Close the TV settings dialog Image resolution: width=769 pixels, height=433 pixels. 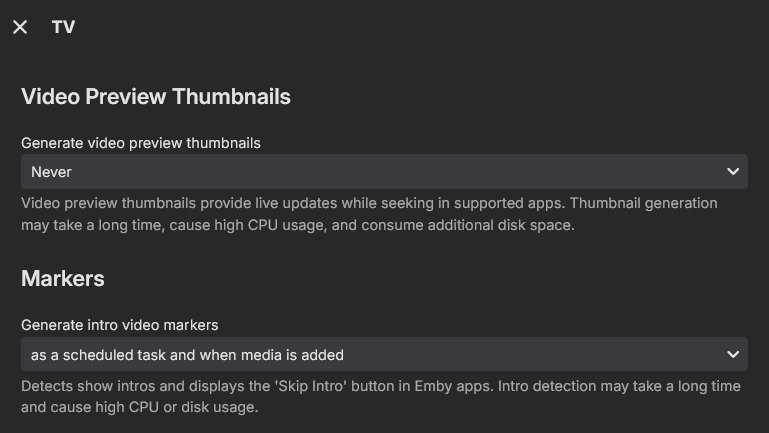(20, 27)
